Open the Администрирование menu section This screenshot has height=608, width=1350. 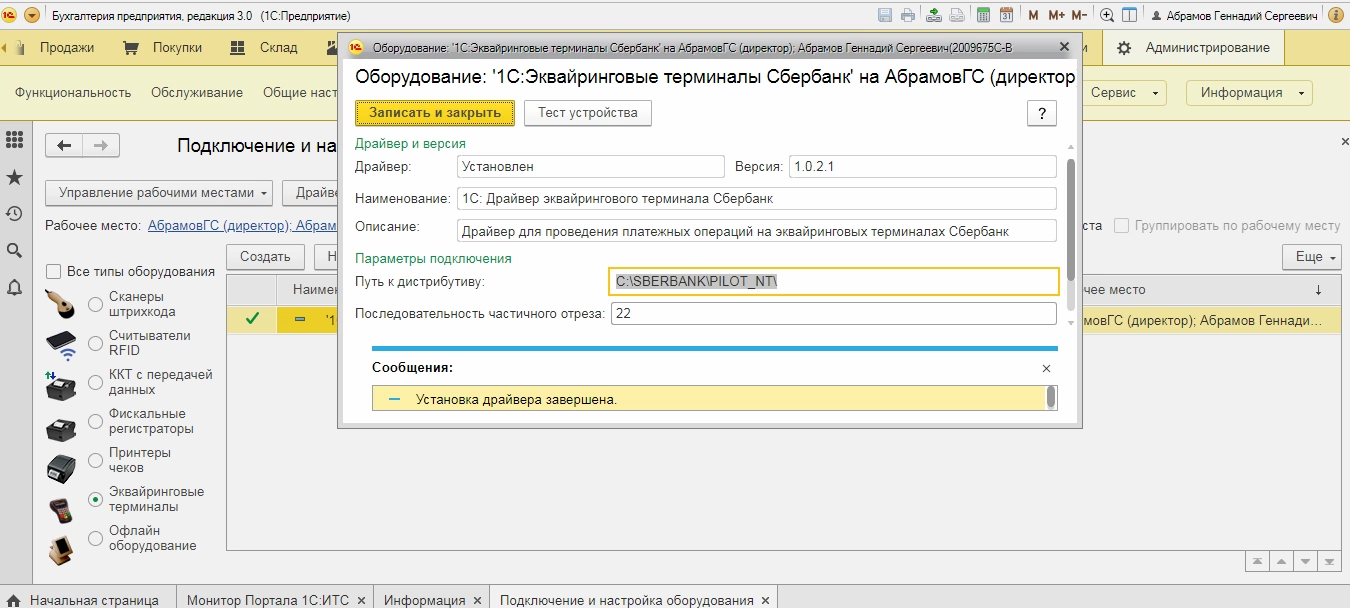coord(1194,47)
